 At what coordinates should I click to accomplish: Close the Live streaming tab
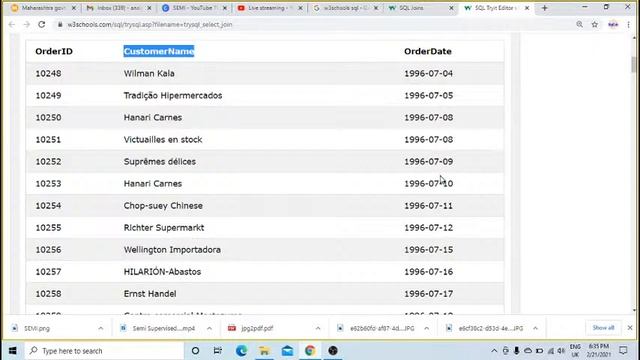coord(300,8)
